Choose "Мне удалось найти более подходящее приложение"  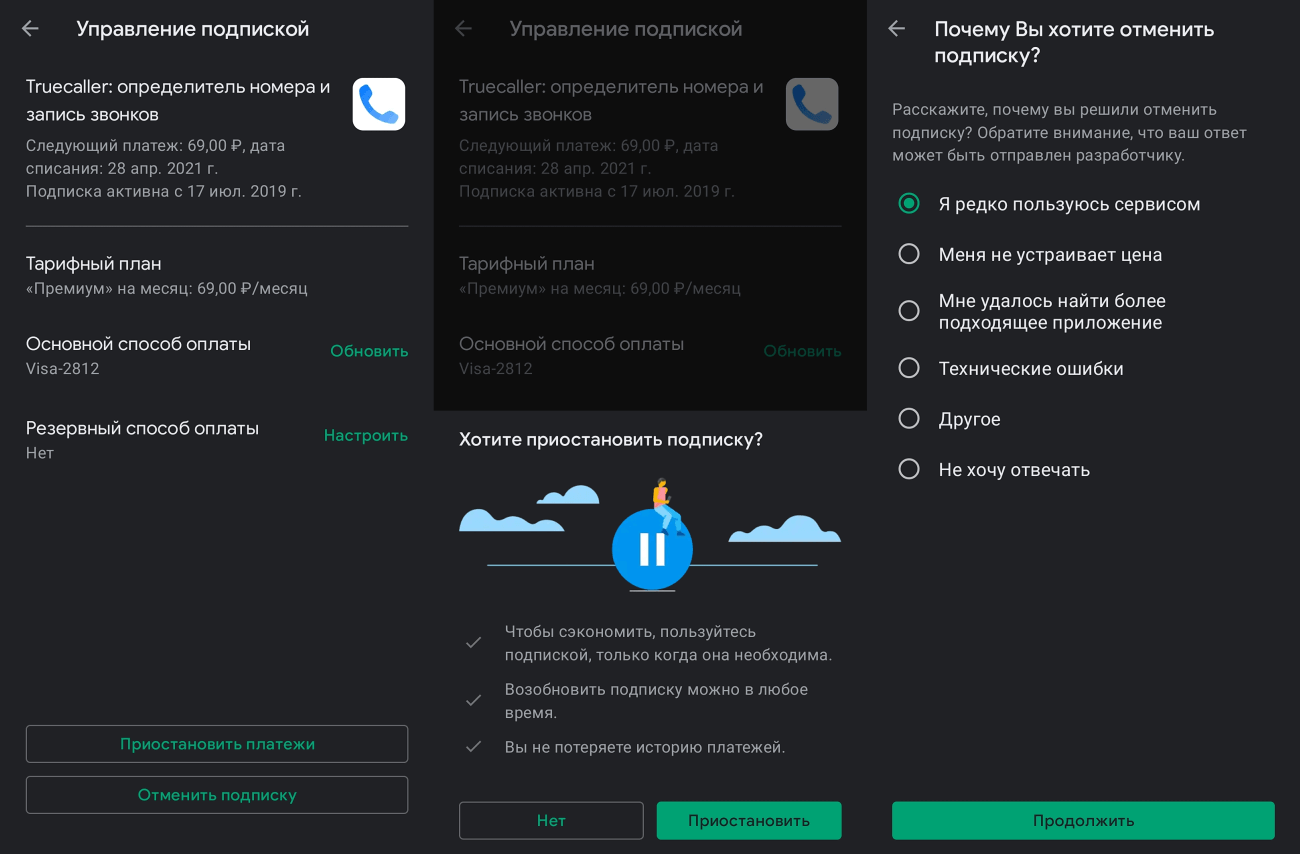point(909,312)
